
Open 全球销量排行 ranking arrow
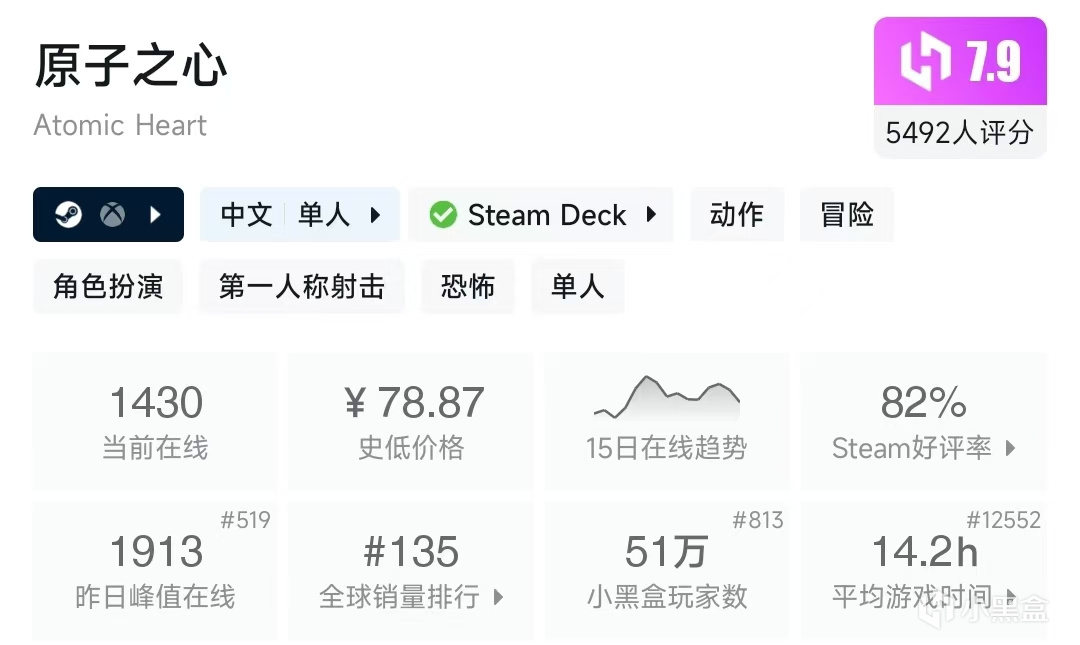(498, 598)
